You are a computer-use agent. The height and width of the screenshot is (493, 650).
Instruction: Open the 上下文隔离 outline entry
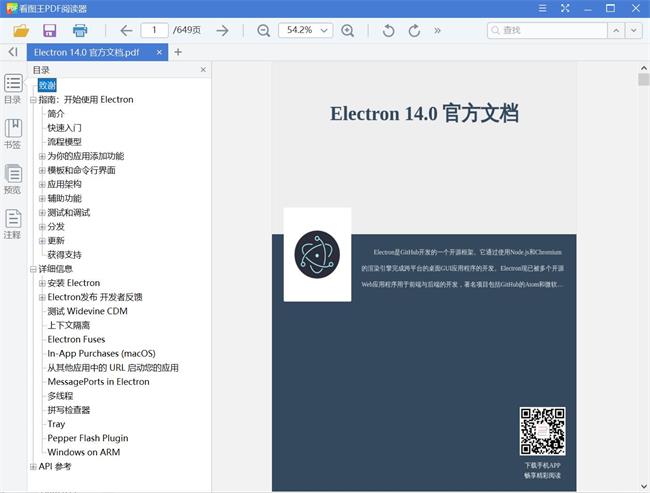[68, 325]
